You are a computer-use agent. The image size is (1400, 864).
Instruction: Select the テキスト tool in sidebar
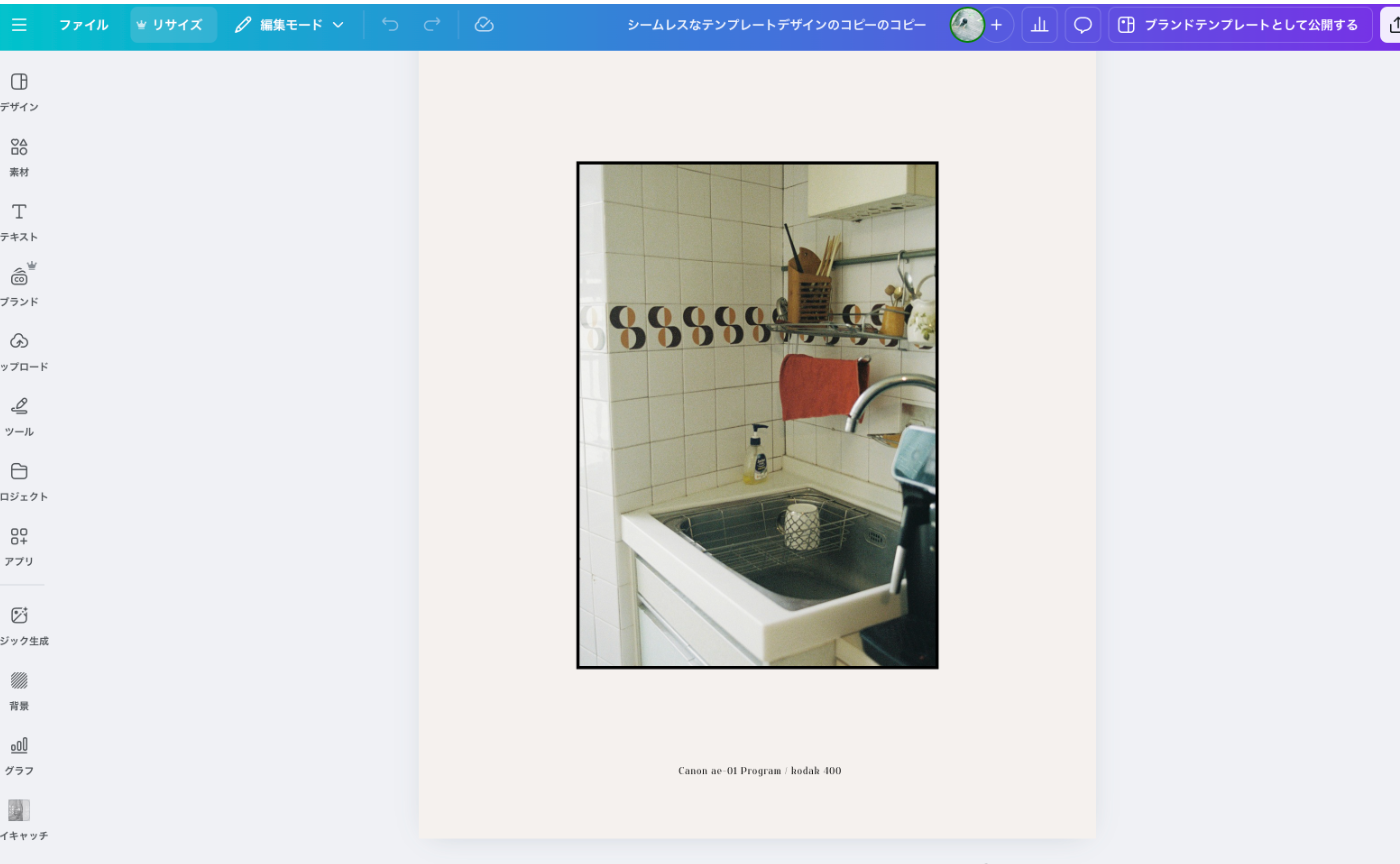(19, 220)
